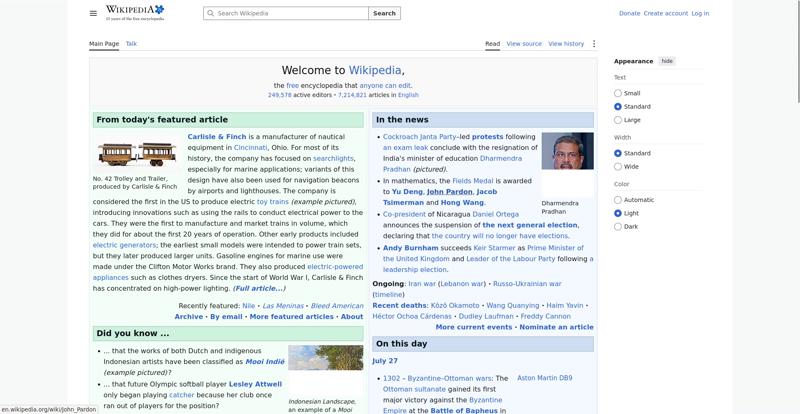Hide the Appearance panel
The image size is (800, 414).
667,61
